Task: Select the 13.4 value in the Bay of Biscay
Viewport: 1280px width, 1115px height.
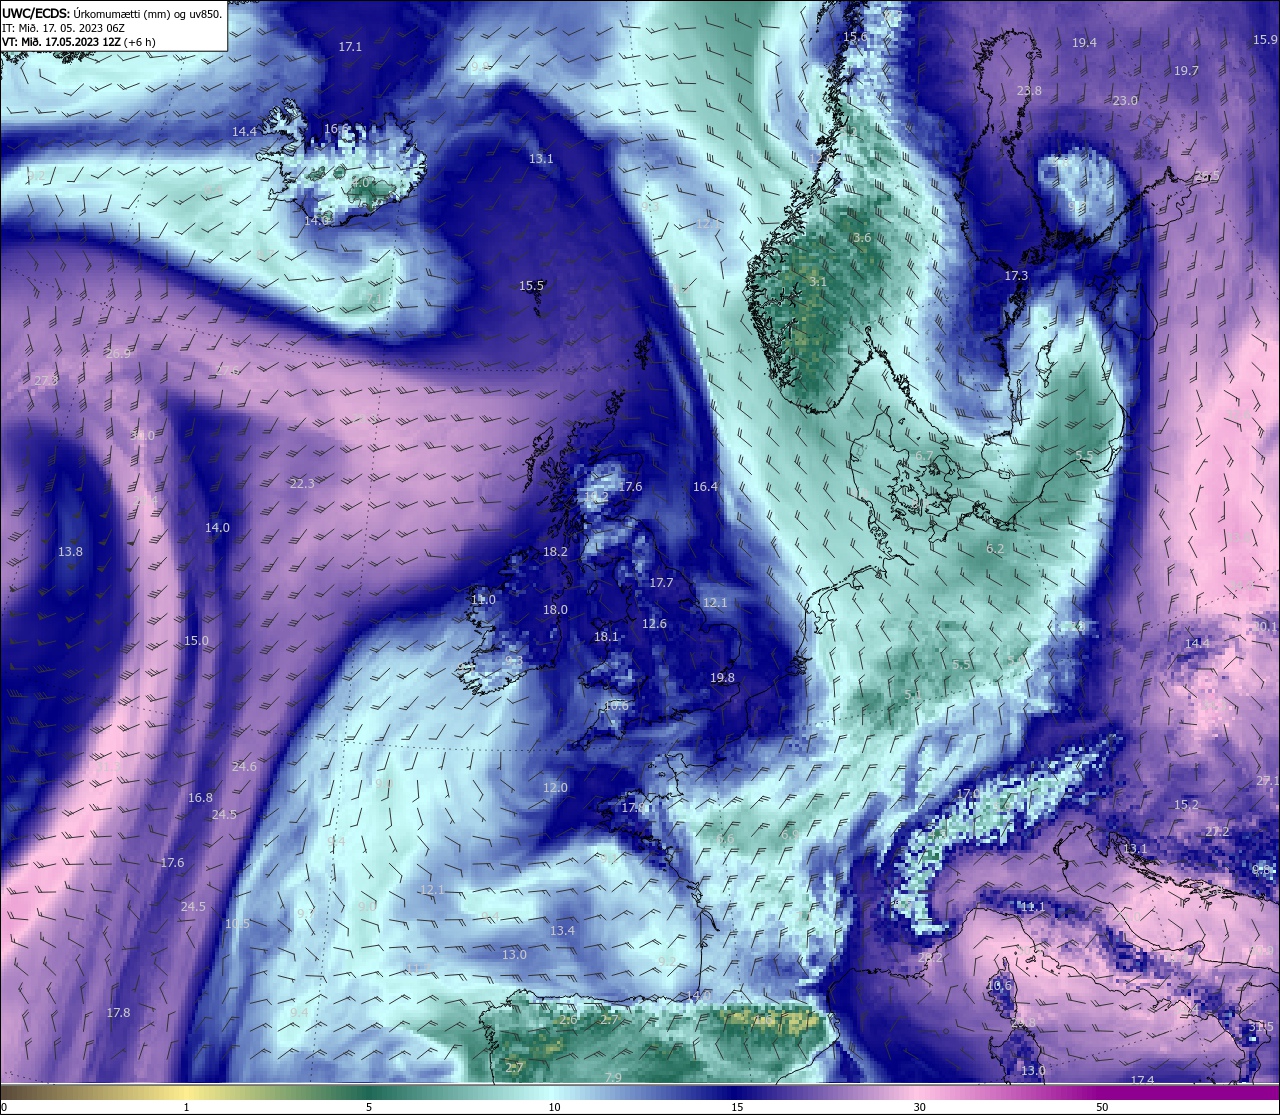Action: [562, 931]
